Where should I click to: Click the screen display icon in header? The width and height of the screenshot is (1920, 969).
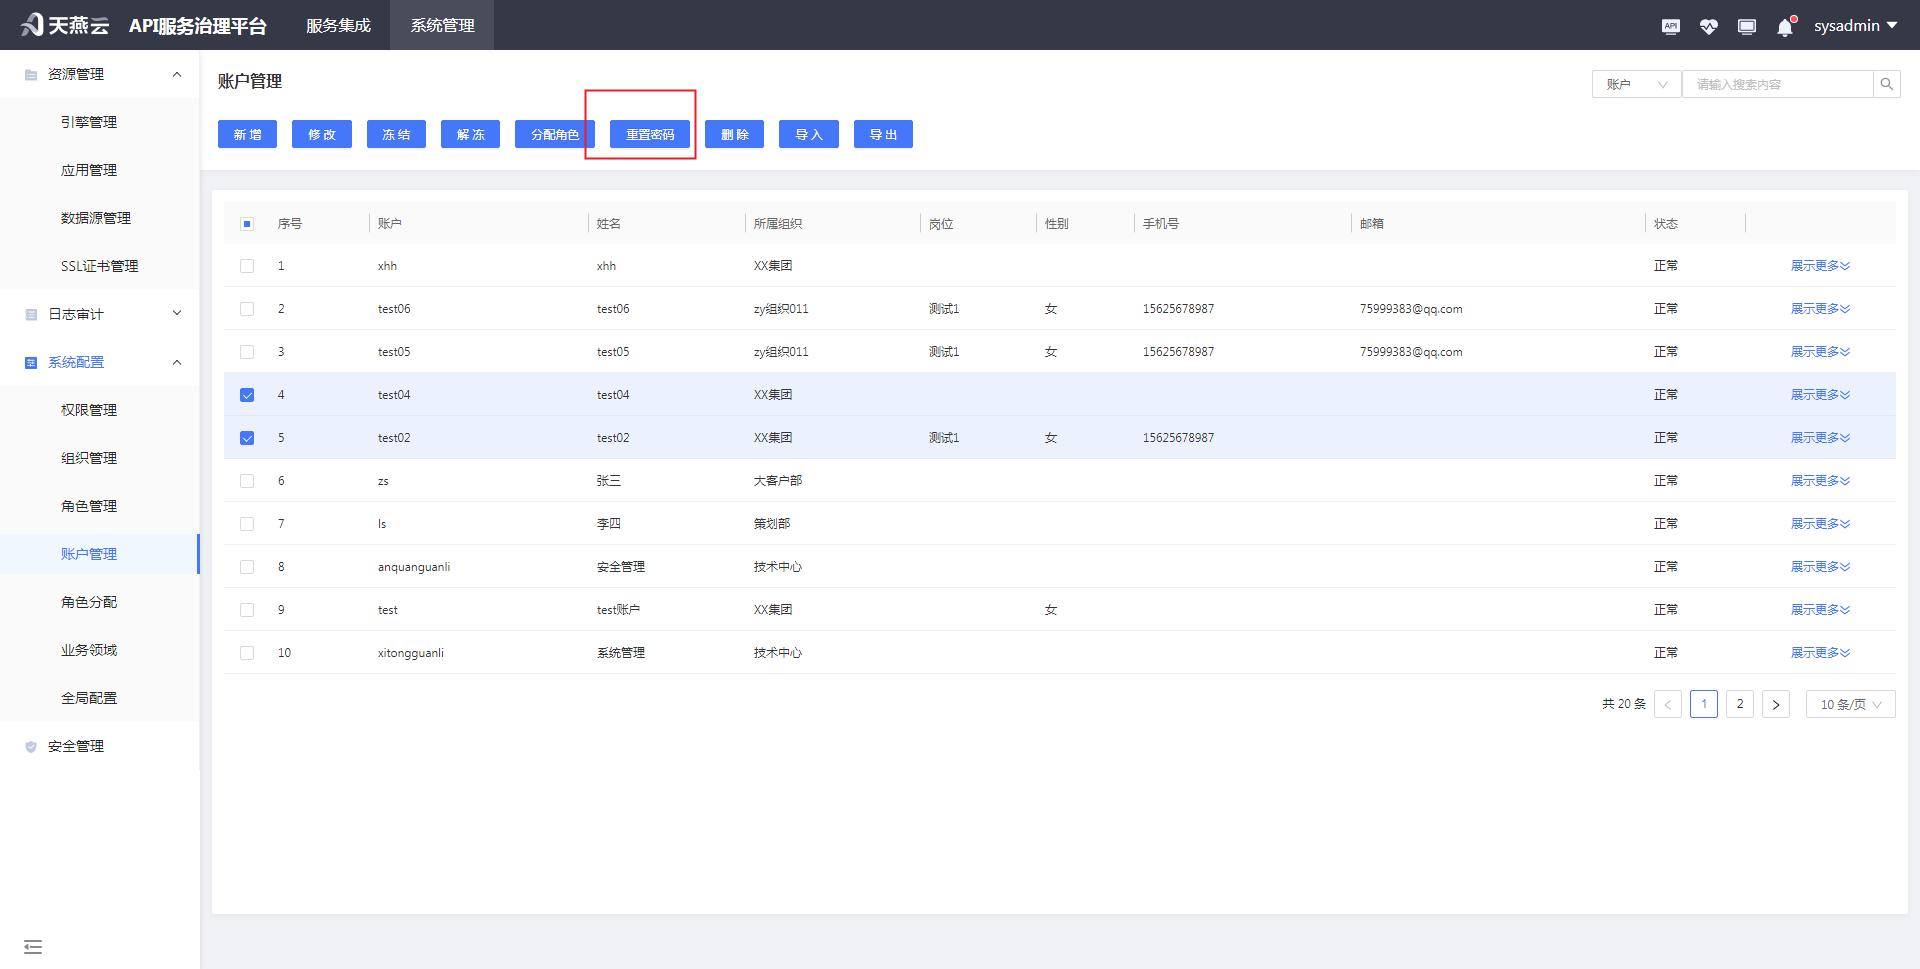[1746, 26]
